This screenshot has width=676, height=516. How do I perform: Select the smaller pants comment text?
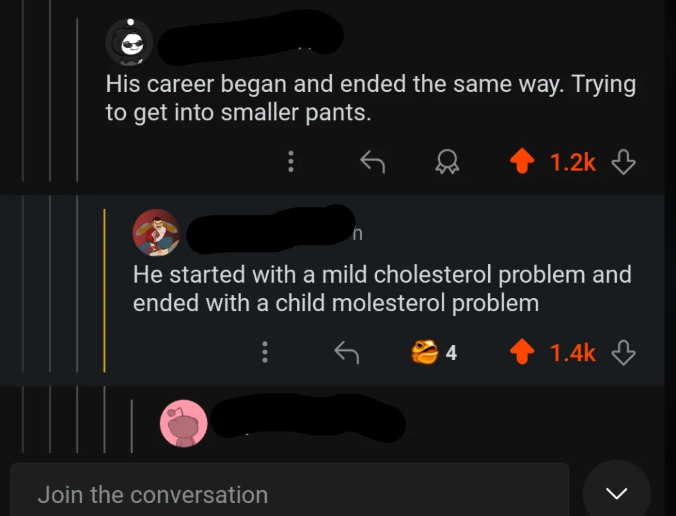click(370, 98)
